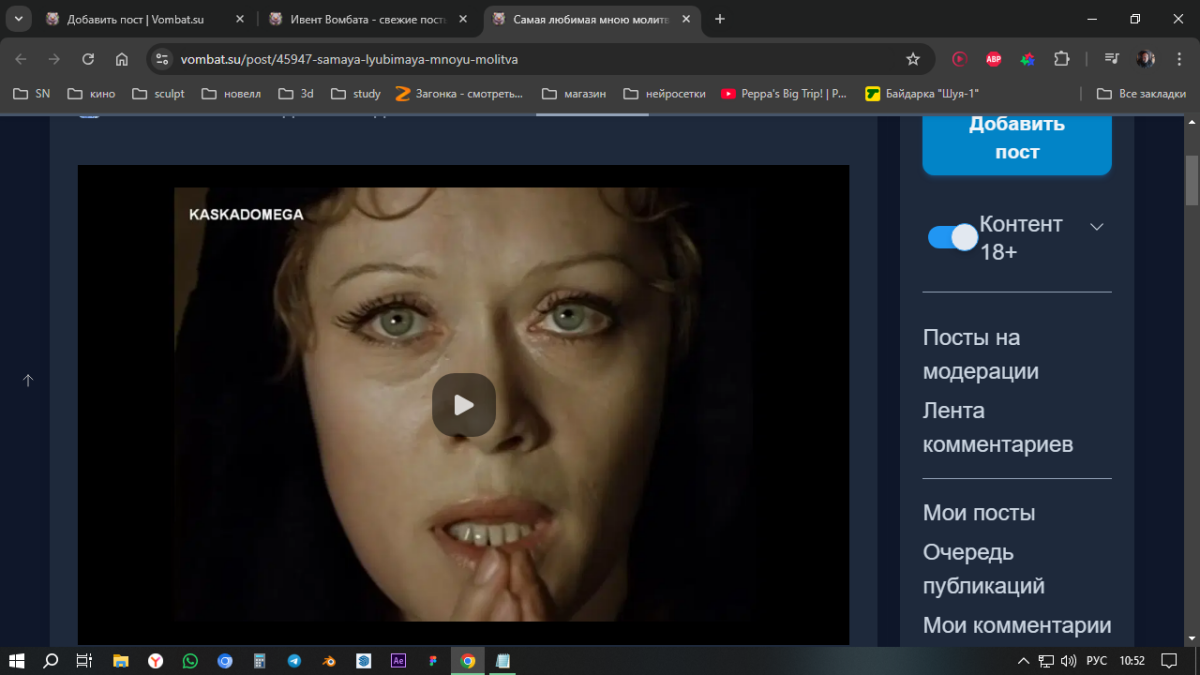
Task: Go to Мои посты
Action: (x=979, y=513)
